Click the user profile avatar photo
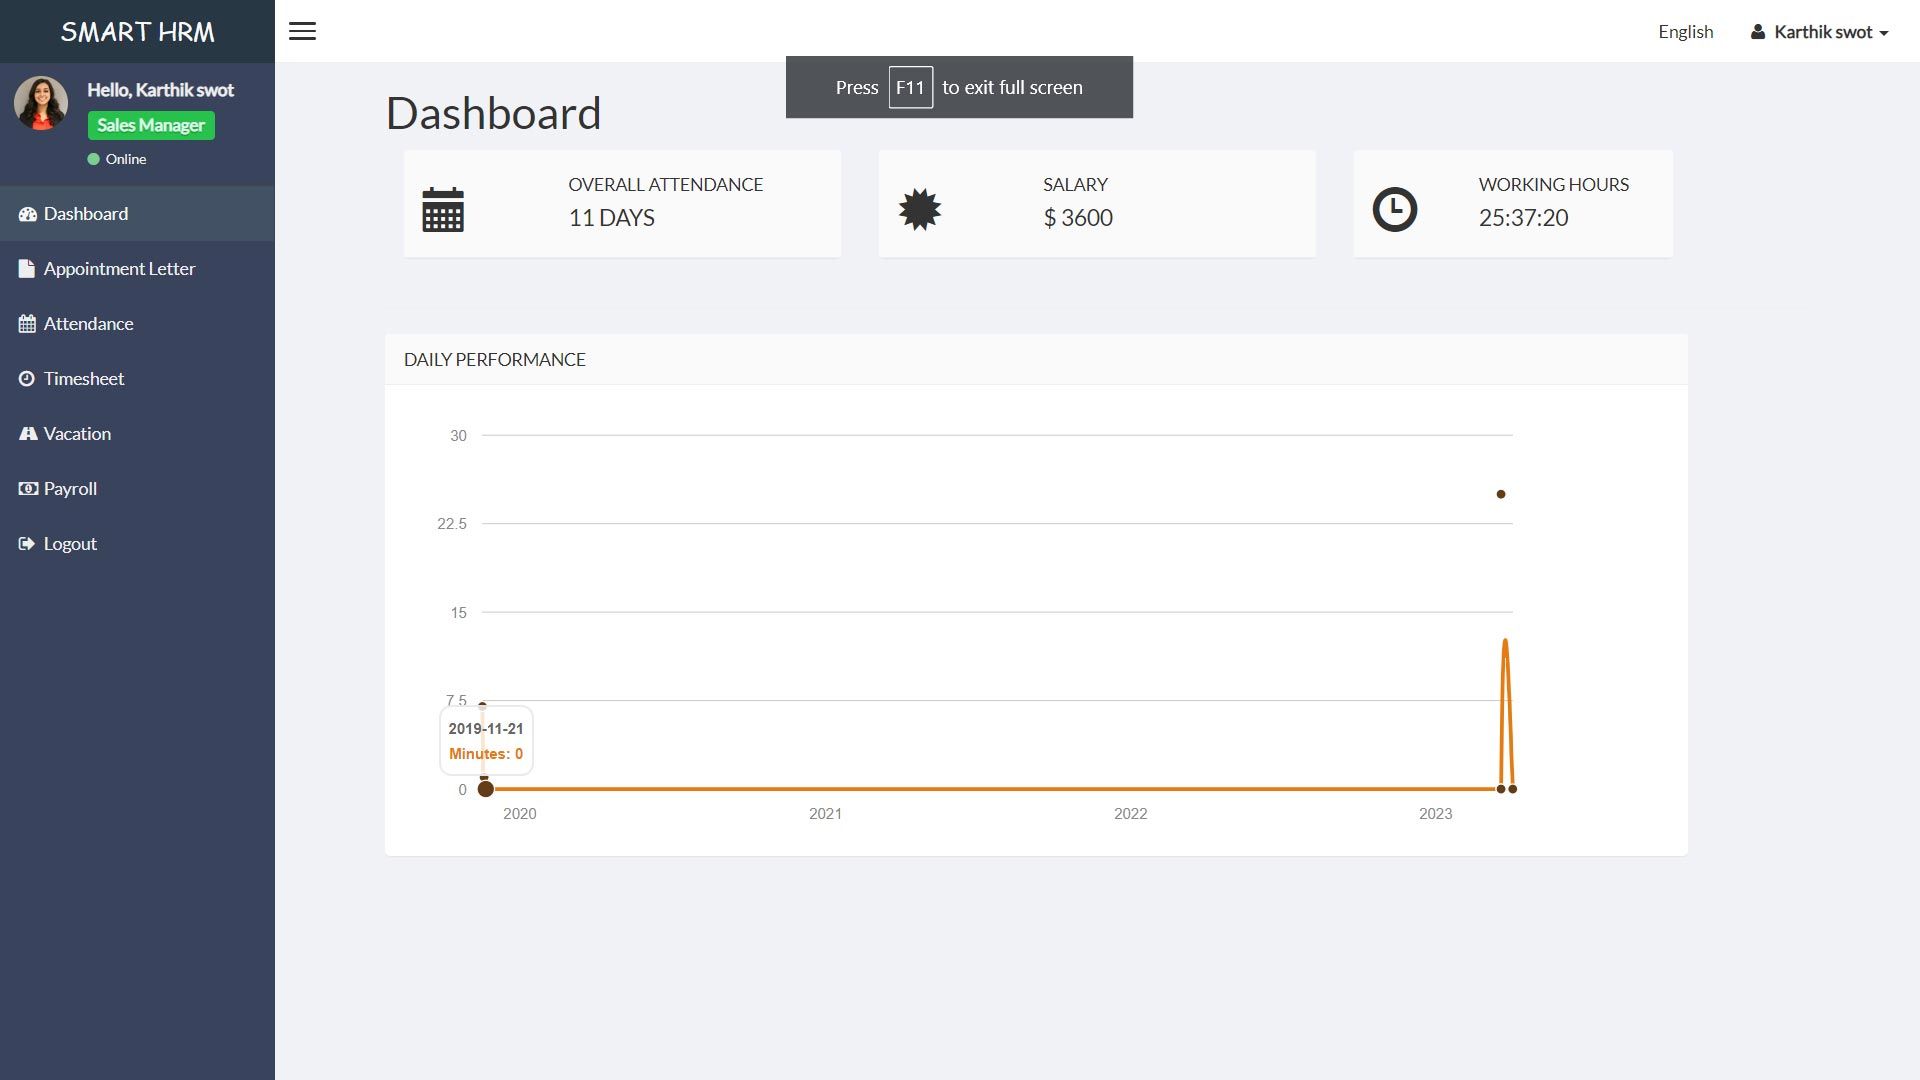1920x1080 pixels. coord(41,103)
